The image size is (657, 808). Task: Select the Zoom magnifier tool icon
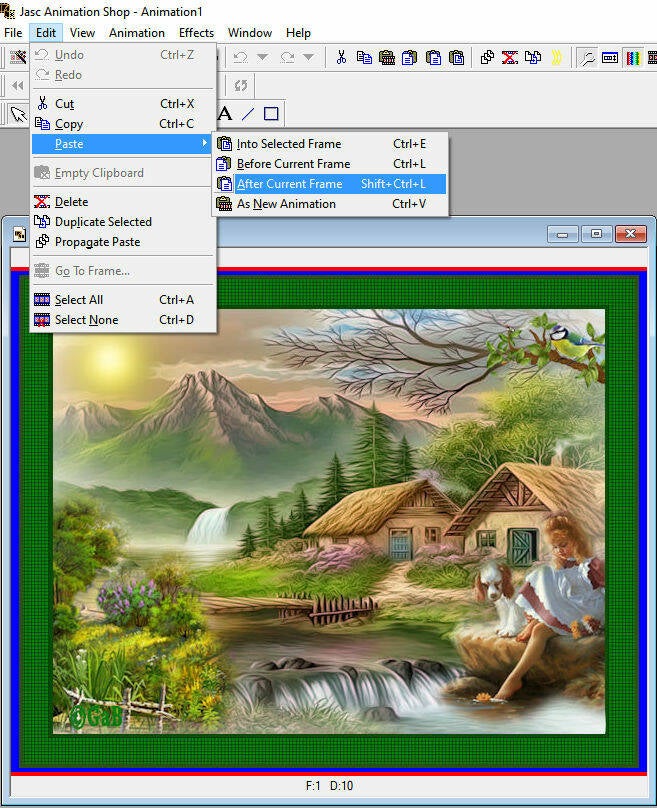[587, 58]
